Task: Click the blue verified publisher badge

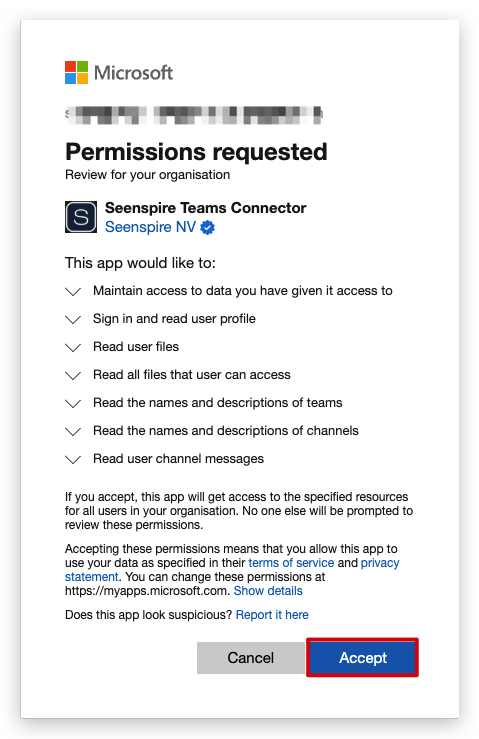Action: pos(207,228)
